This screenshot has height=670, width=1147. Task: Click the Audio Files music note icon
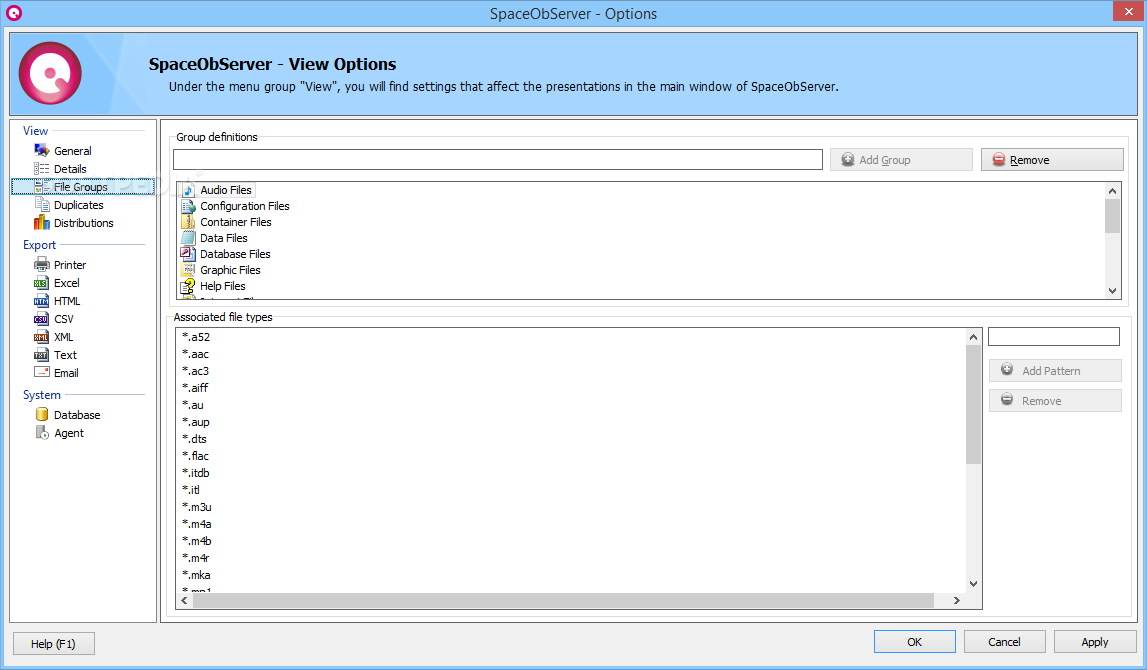click(189, 189)
